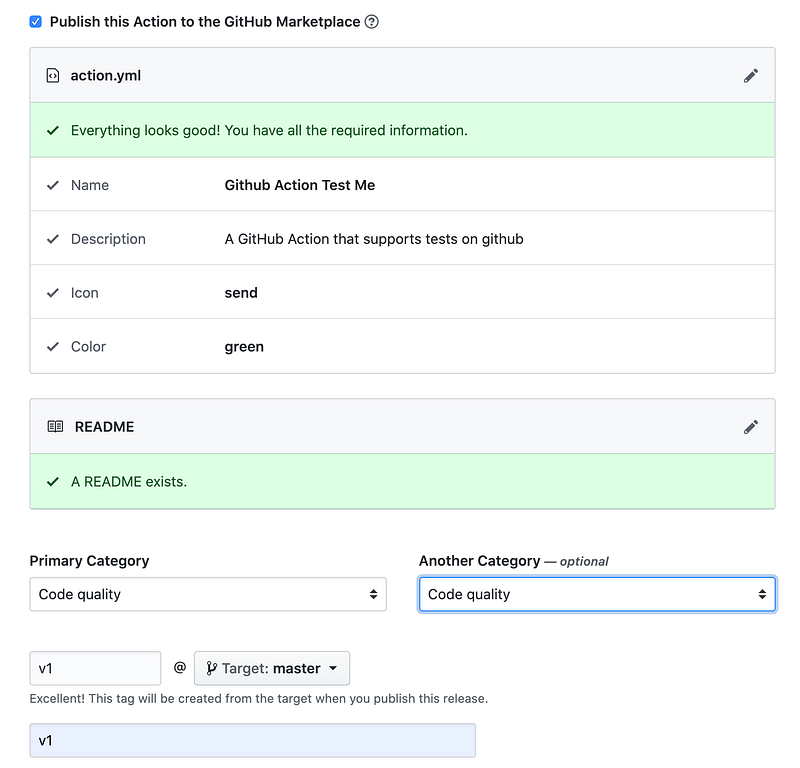Click checkmark icon beside Icon row
The width and height of the screenshot is (800, 768).
53,293
